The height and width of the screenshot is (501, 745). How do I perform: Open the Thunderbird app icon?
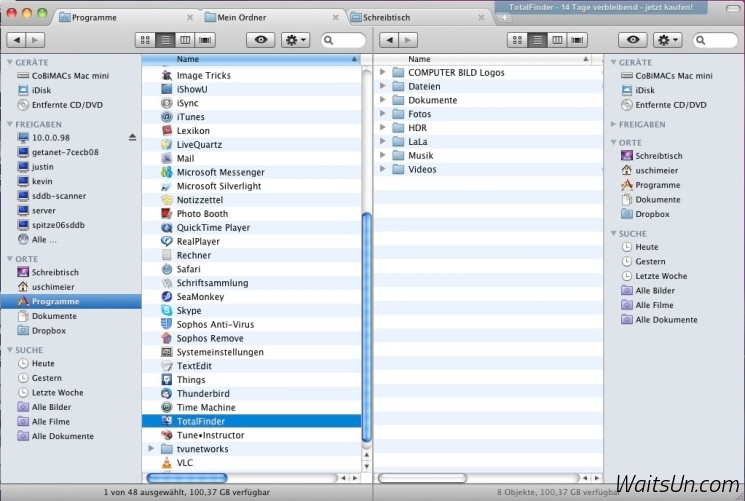pos(167,394)
